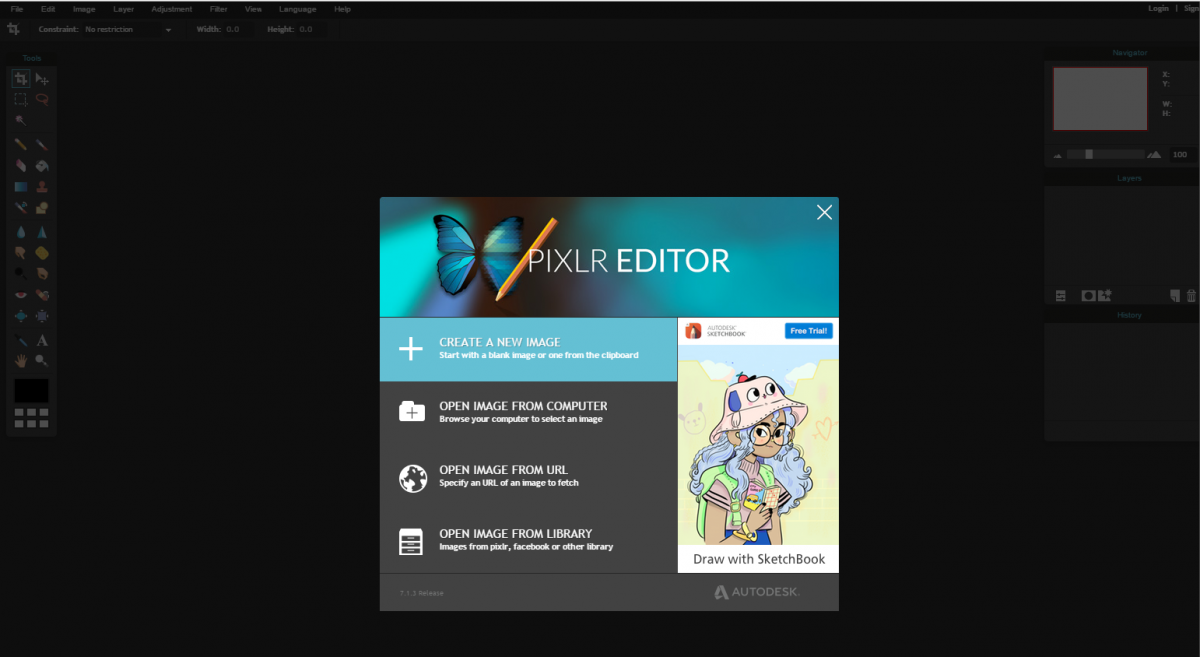The height and width of the screenshot is (657, 1200).
Task: Click the Login link
Action: [1158, 9]
